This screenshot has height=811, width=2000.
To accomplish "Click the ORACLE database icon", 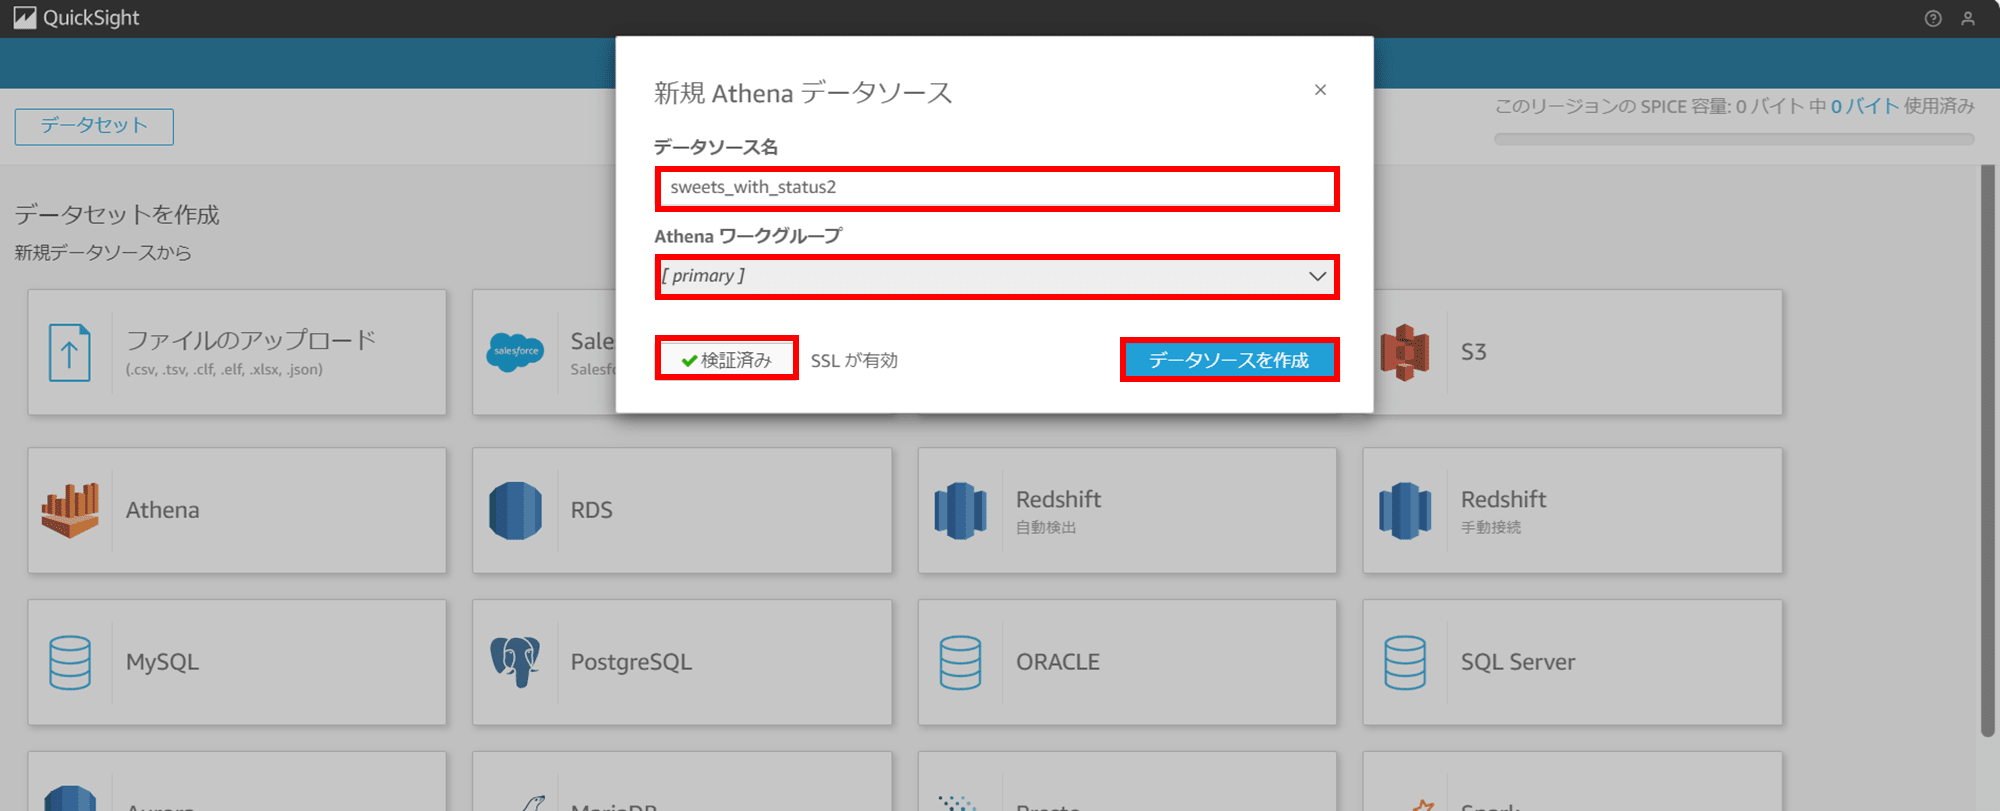I will pos(960,662).
